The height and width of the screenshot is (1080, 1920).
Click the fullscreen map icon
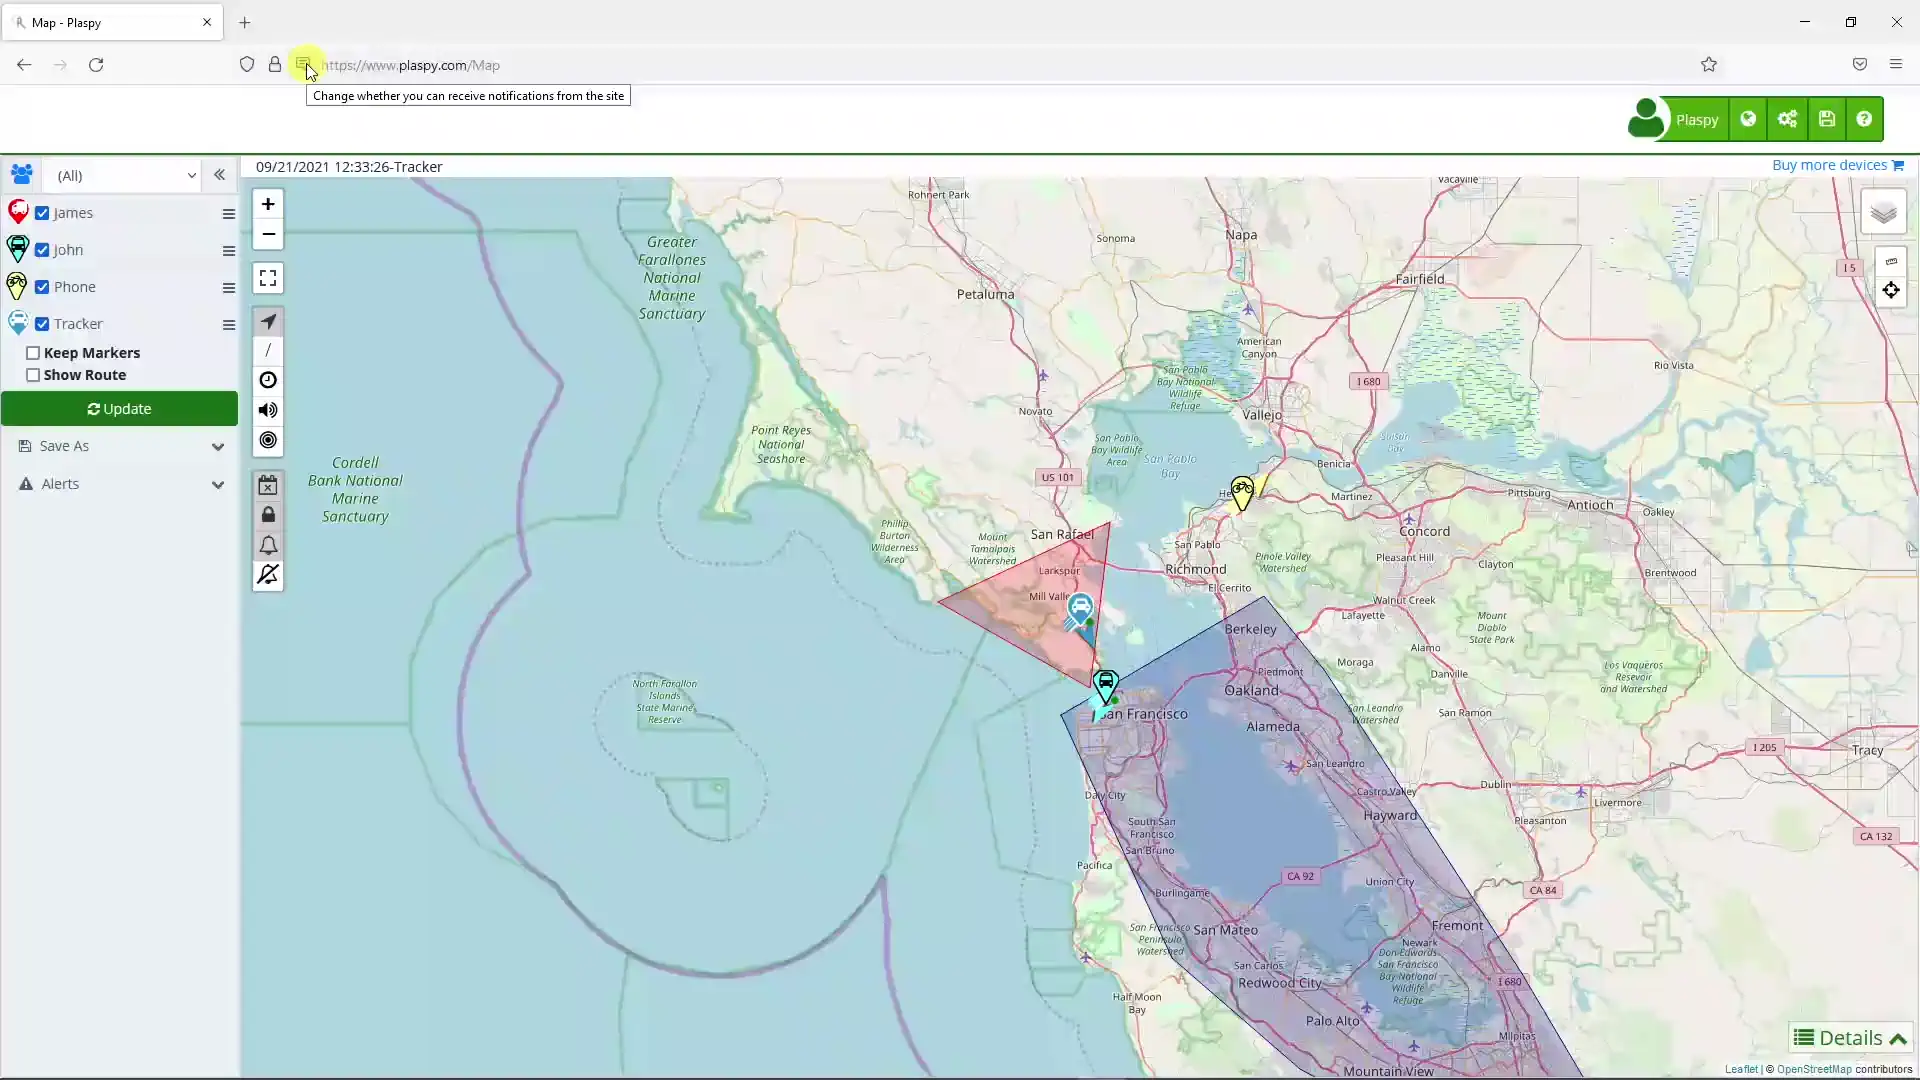[268, 278]
